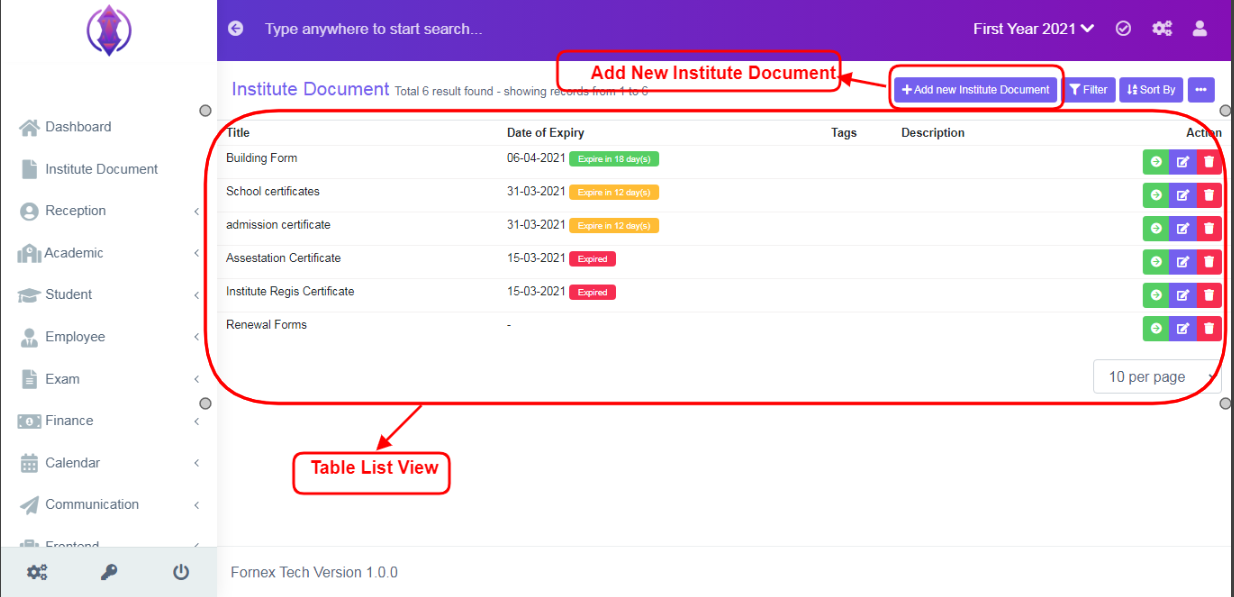Click the checkmark circle icon in header
Screen dimensions: 1234x597
point(1123,29)
